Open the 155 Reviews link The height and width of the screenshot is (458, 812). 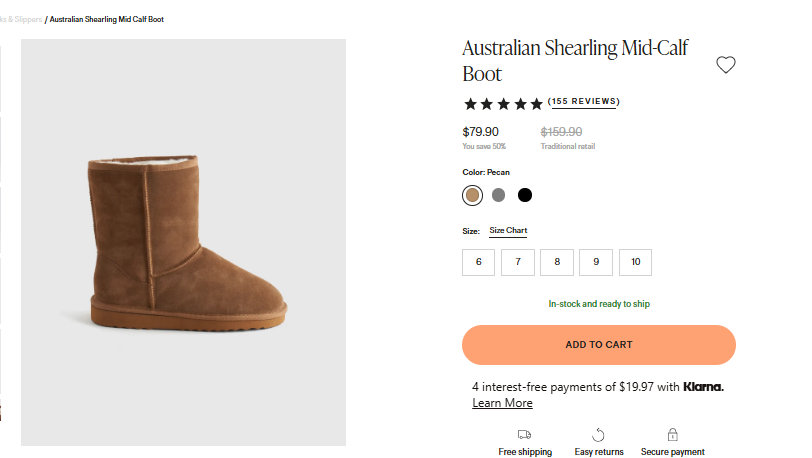click(x=584, y=101)
